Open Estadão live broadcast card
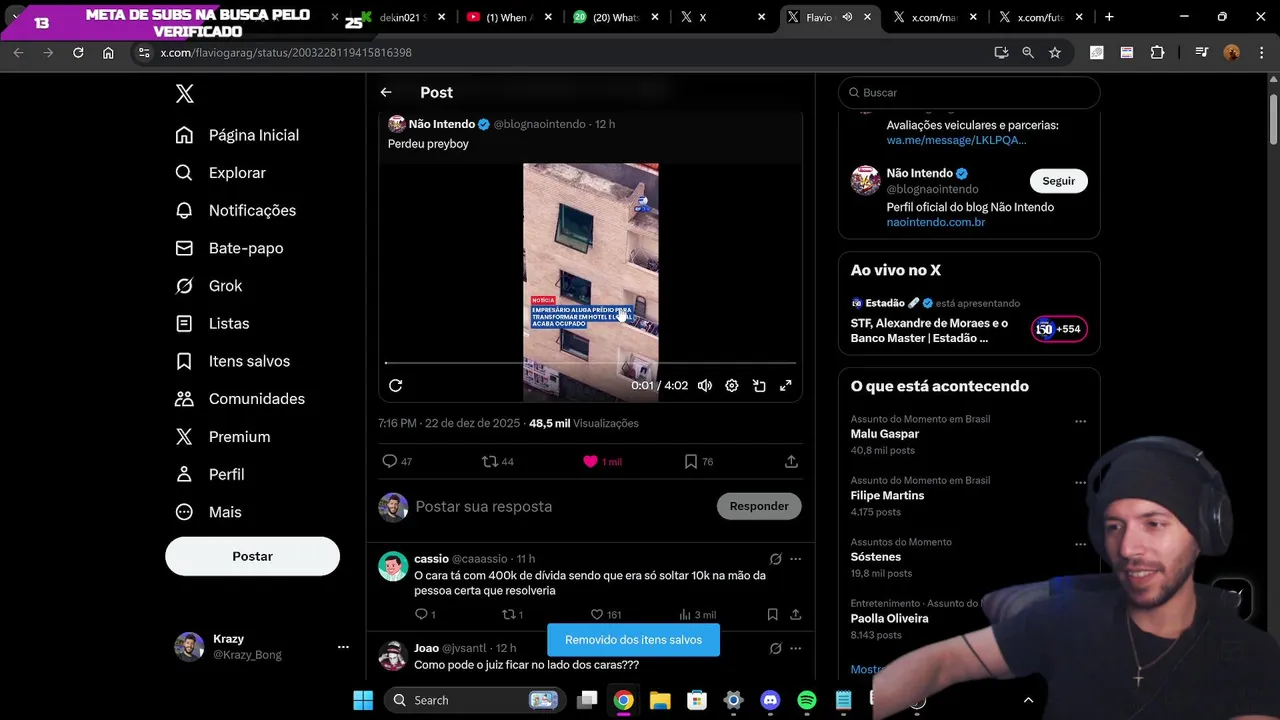 (x=969, y=319)
